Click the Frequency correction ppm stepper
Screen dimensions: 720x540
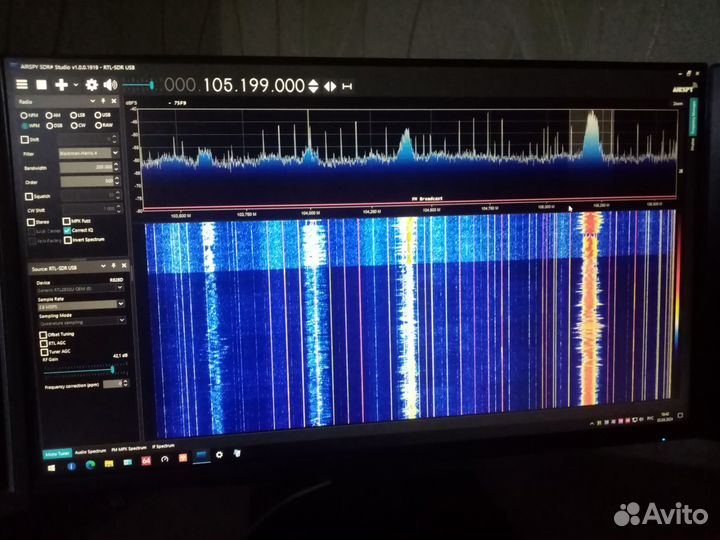[x=126, y=383]
